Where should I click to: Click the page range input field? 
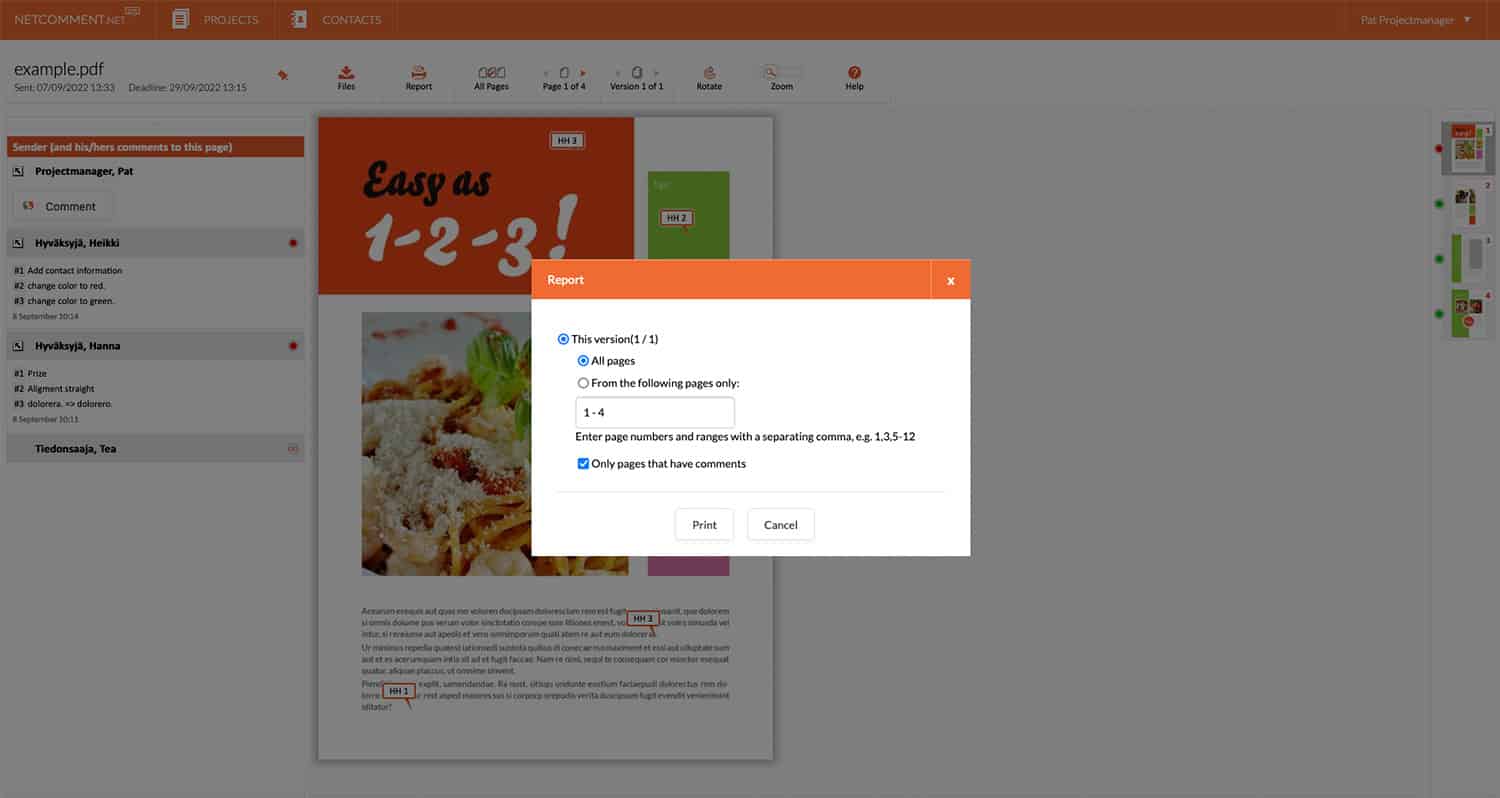pyautogui.click(x=654, y=412)
